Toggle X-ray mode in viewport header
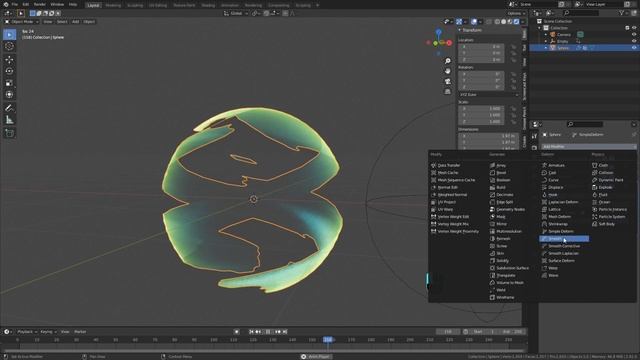The height and width of the screenshot is (360, 640). (489, 22)
